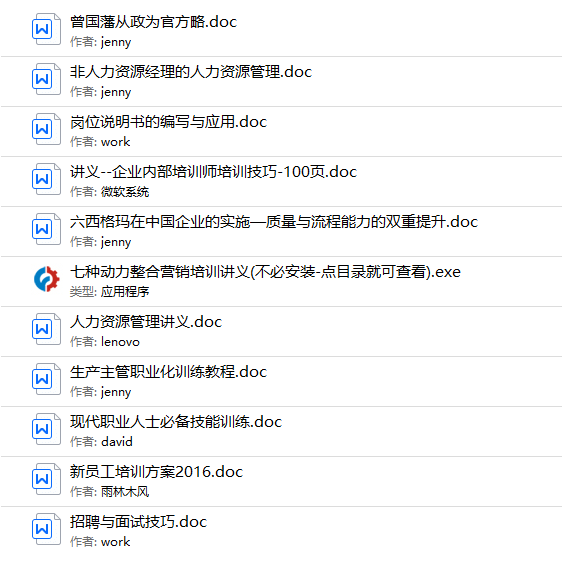562x562 pixels.
Task: Click the document icon for 非人力资源经理的人力资源管理.doc
Action: 46,79
